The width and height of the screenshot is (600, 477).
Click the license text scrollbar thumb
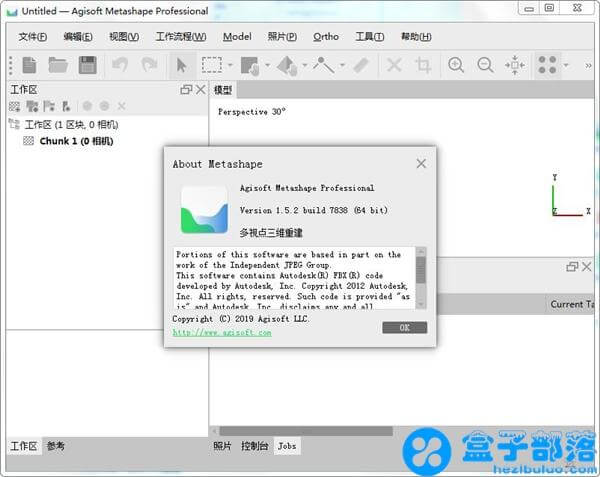point(421,270)
